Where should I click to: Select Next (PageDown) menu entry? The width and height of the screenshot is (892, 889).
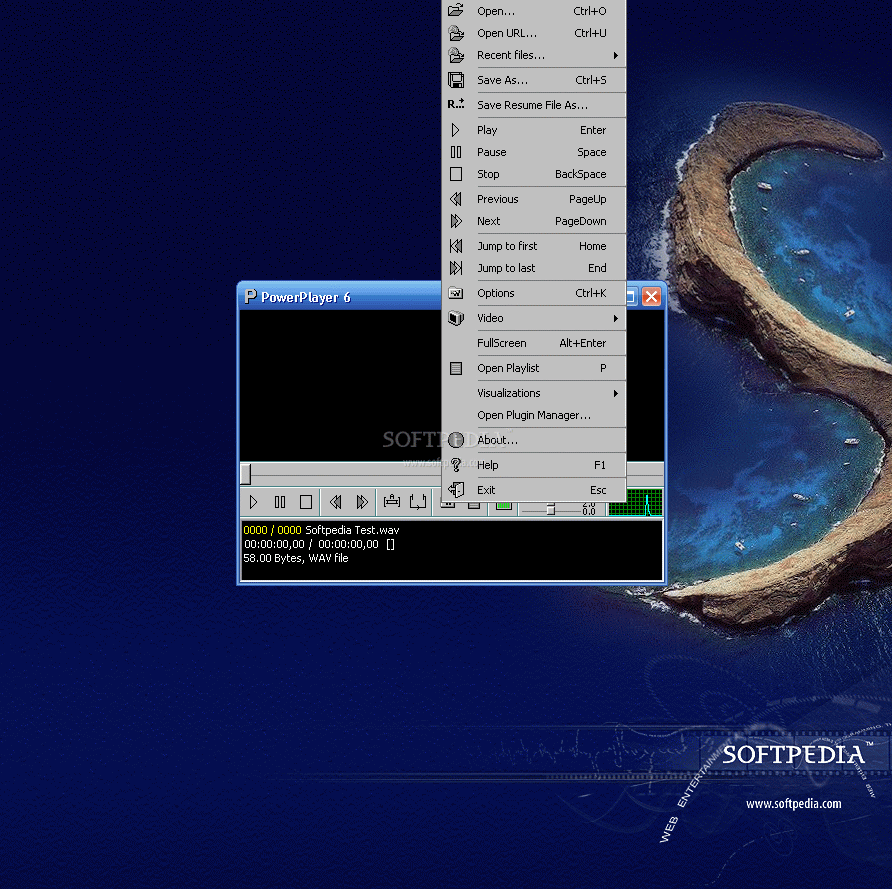click(x=534, y=221)
